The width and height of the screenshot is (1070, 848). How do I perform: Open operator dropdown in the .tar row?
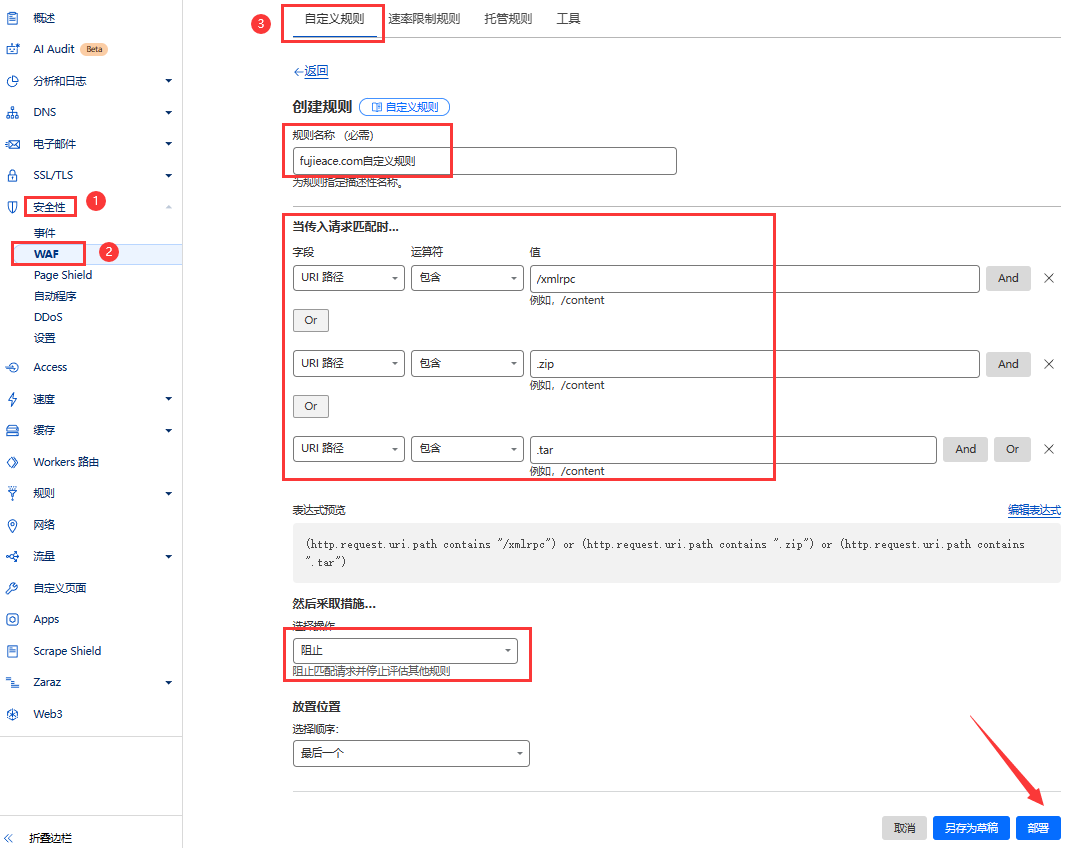click(467, 449)
